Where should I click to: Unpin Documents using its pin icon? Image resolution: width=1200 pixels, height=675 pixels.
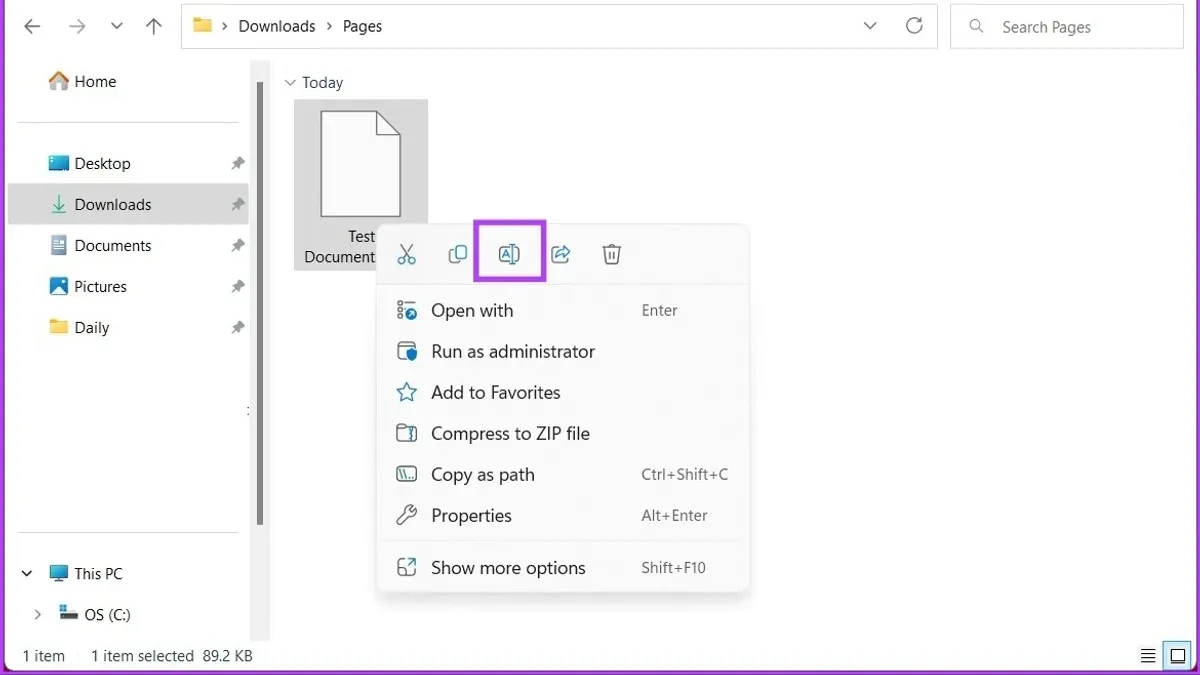(237, 245)
